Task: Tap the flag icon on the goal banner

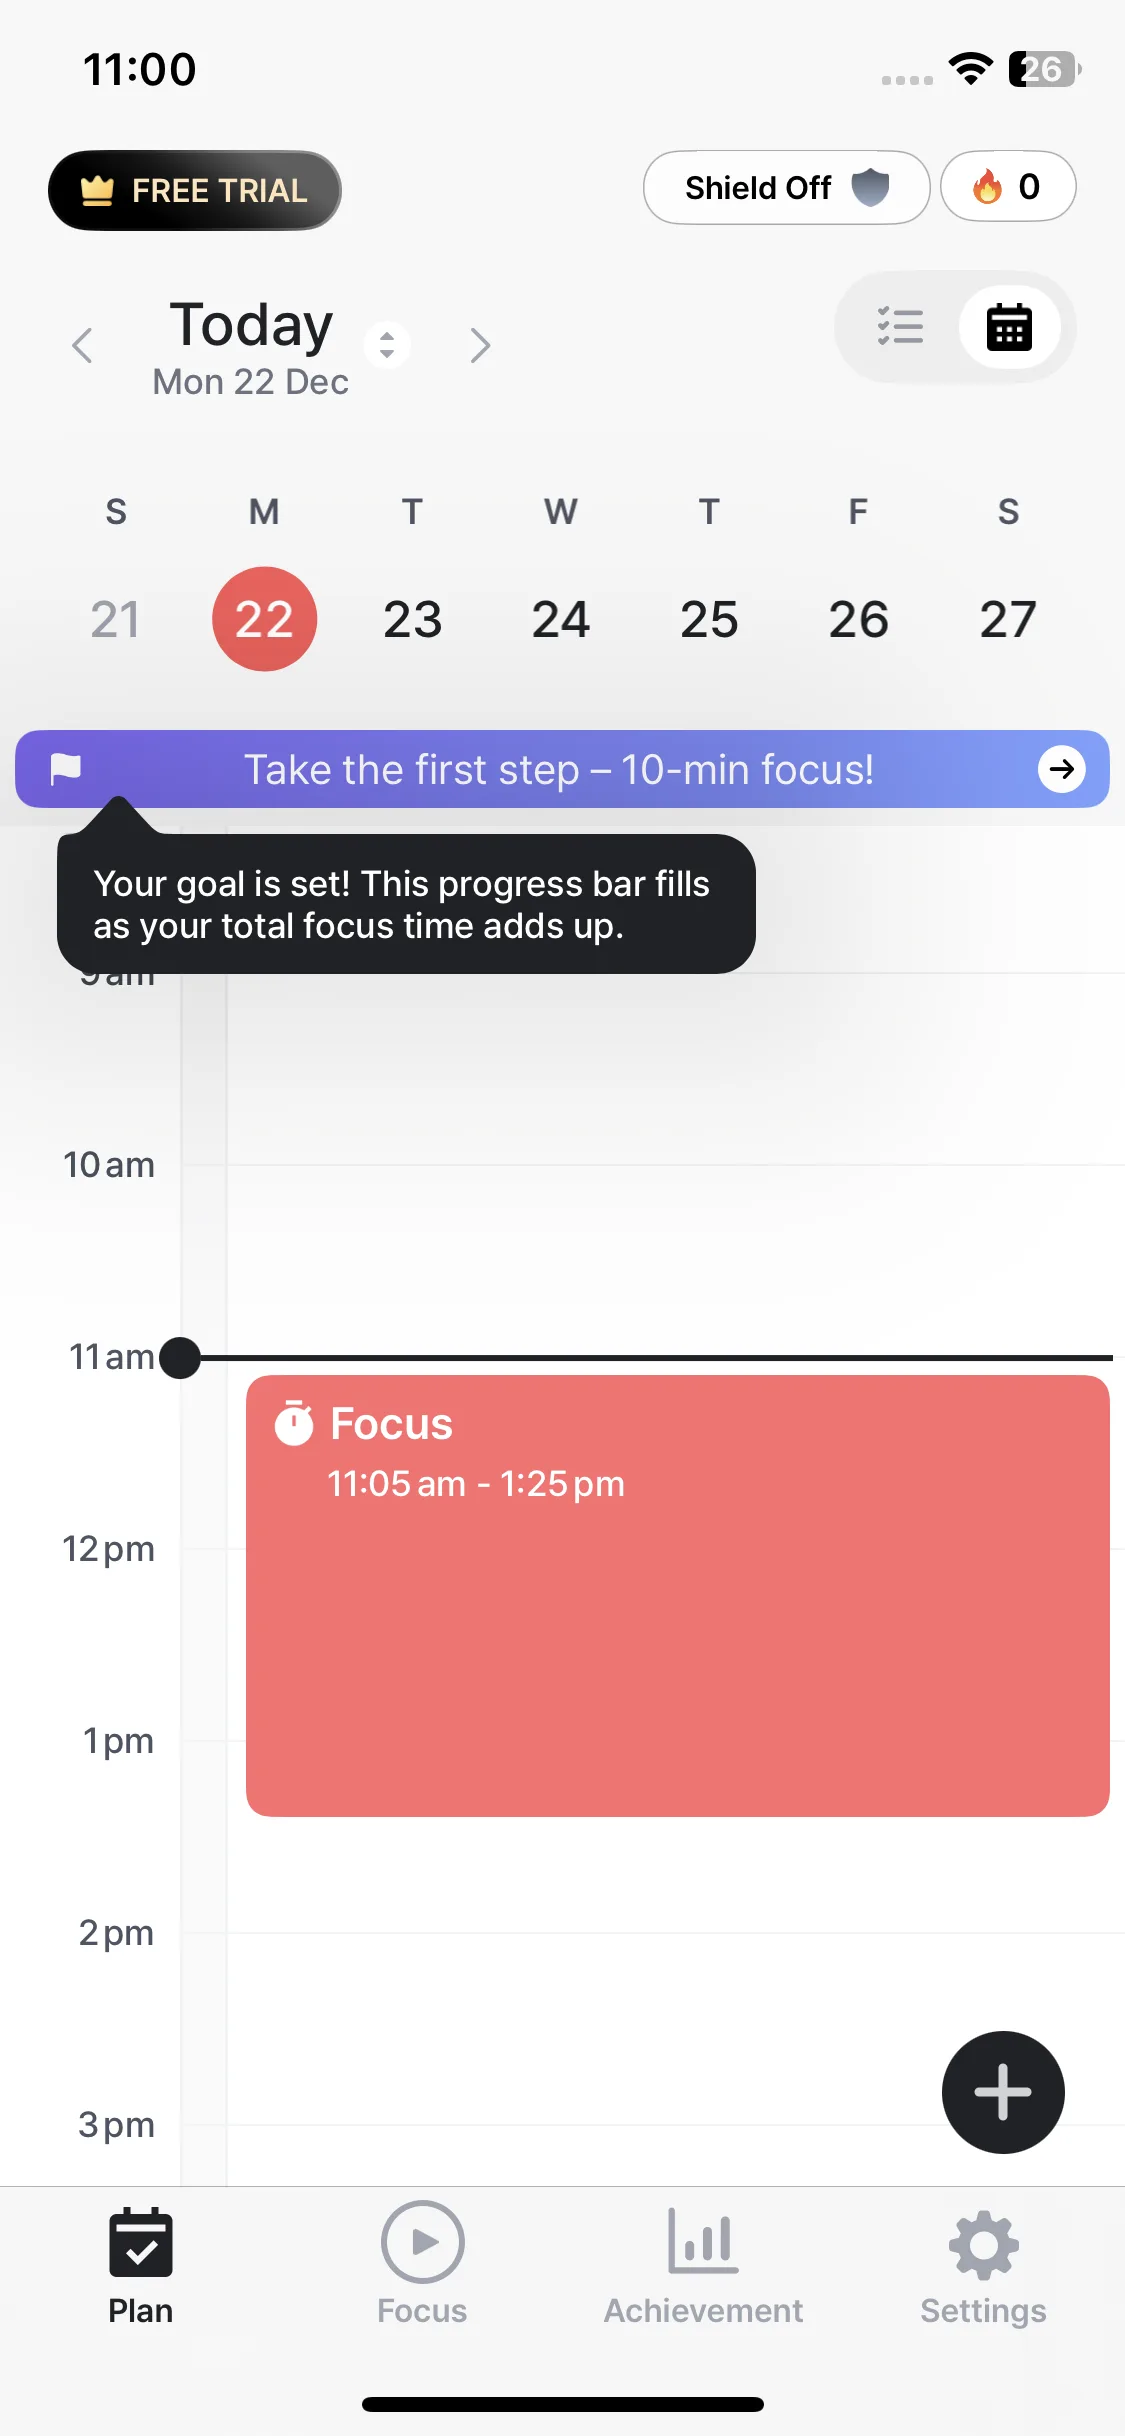Action: tap(66, 769)
